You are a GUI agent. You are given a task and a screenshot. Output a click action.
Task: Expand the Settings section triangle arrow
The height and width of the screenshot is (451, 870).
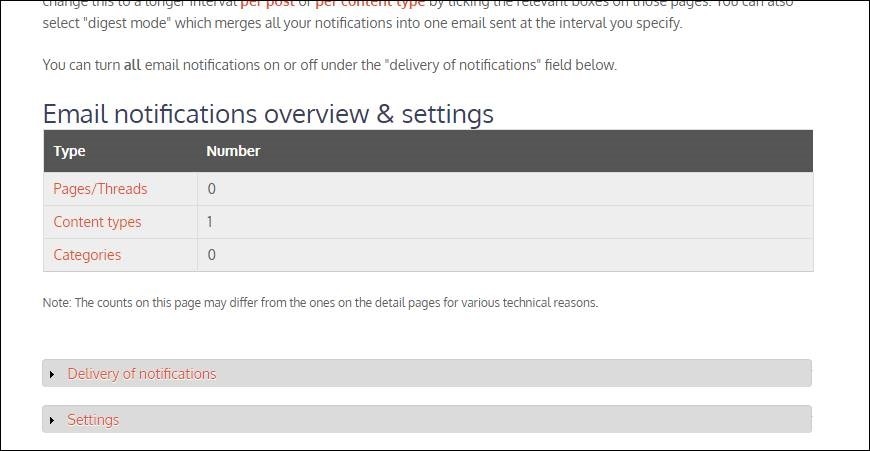pyautogui.click(x=52, y=420)
